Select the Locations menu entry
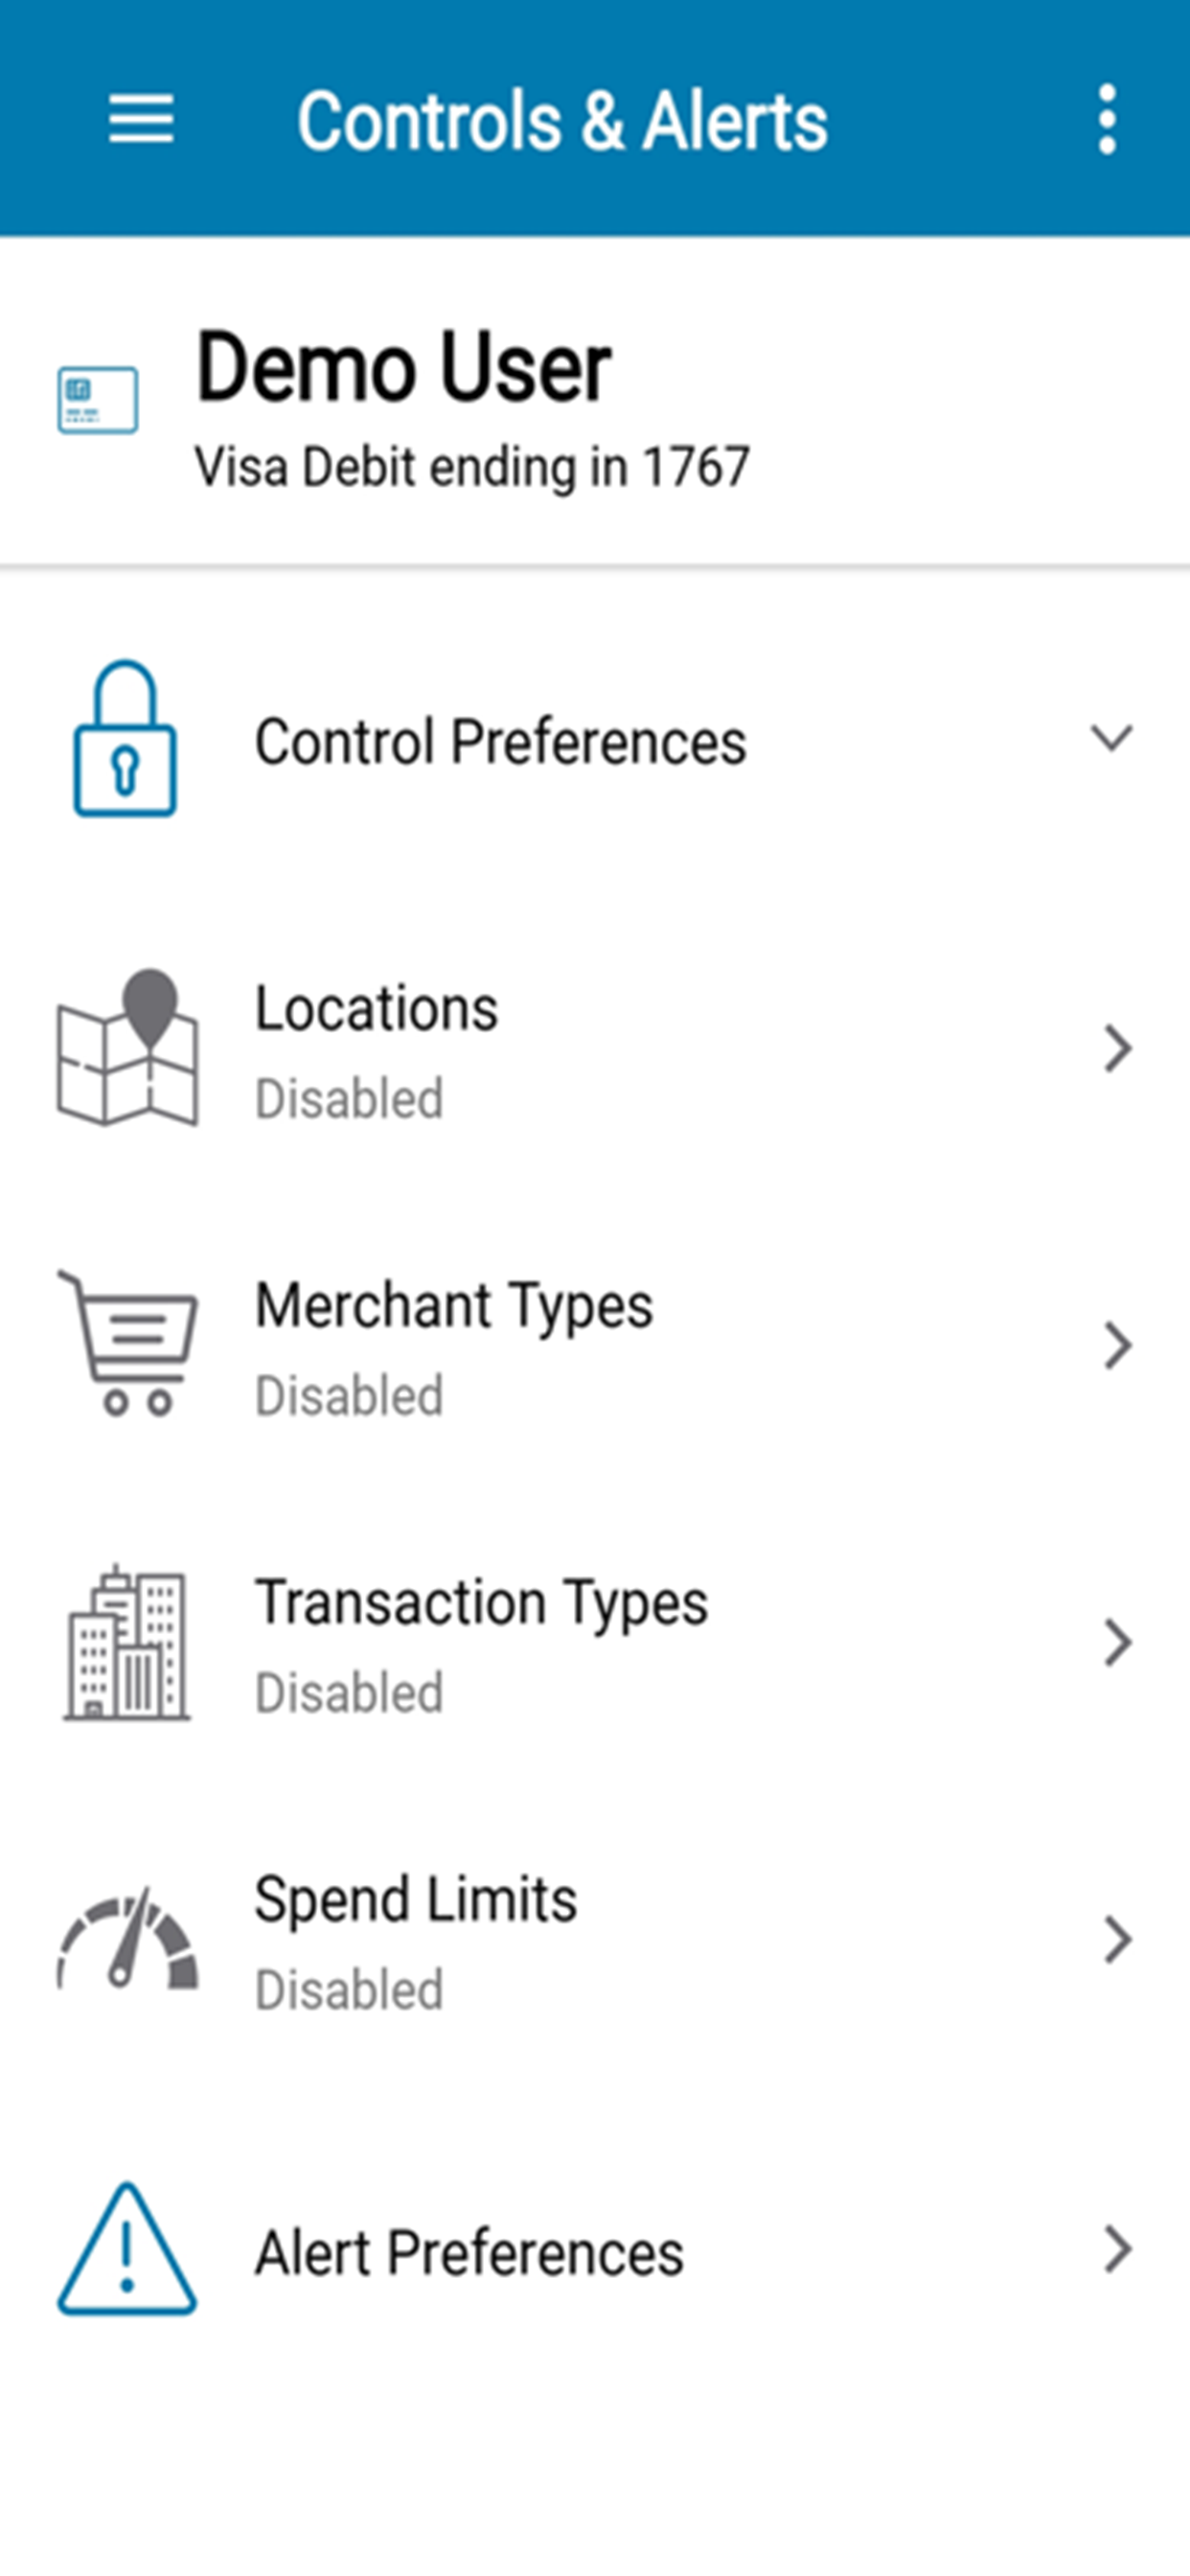 [595, 1048]
